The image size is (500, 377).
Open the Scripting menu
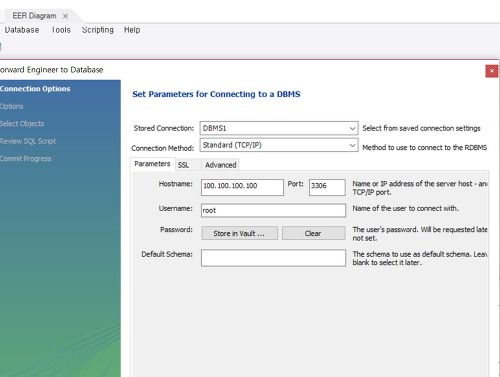(98, 30)
